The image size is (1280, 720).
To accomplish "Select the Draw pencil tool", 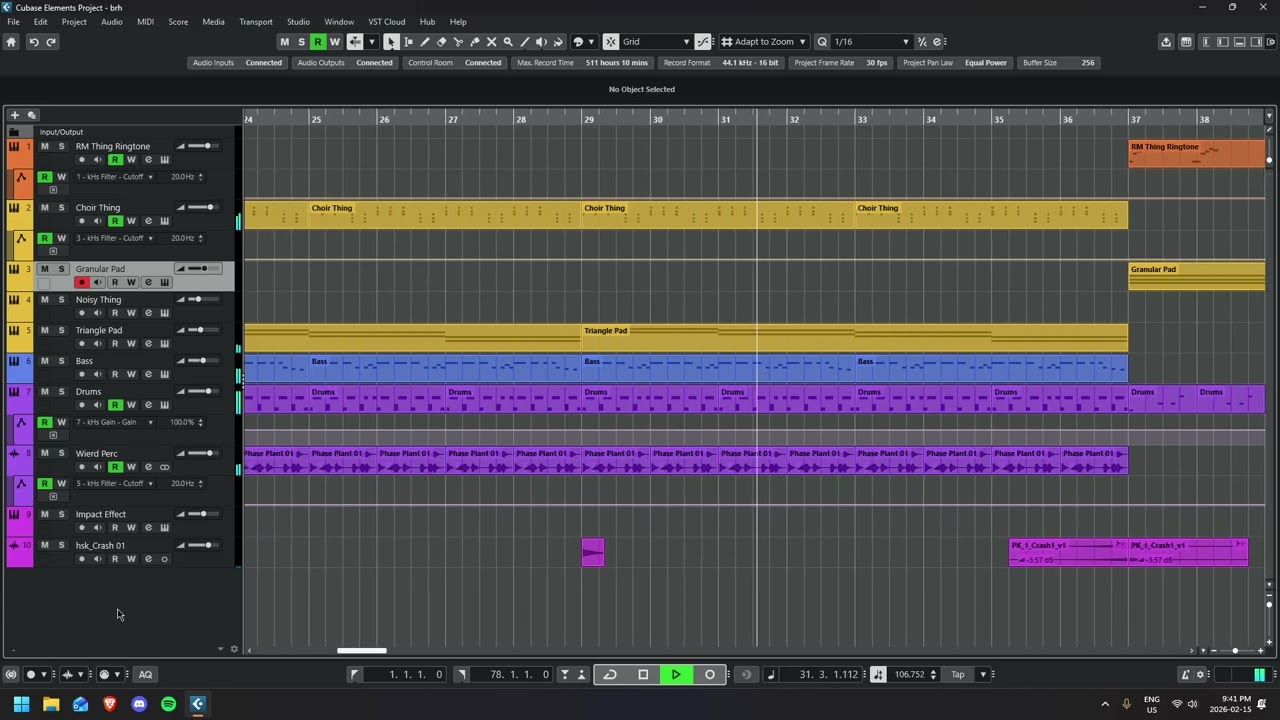I will pos(425,42).
